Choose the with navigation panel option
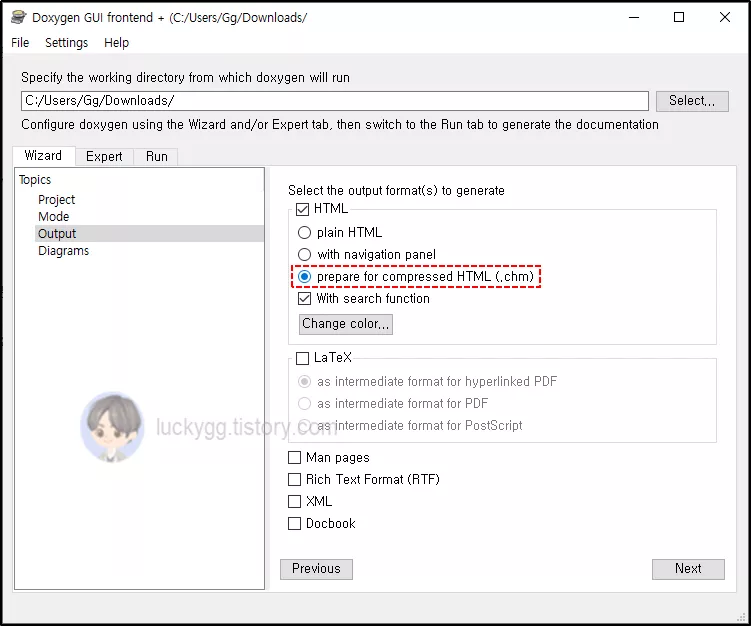Viewport: 751px width, 626px height. 304,254
